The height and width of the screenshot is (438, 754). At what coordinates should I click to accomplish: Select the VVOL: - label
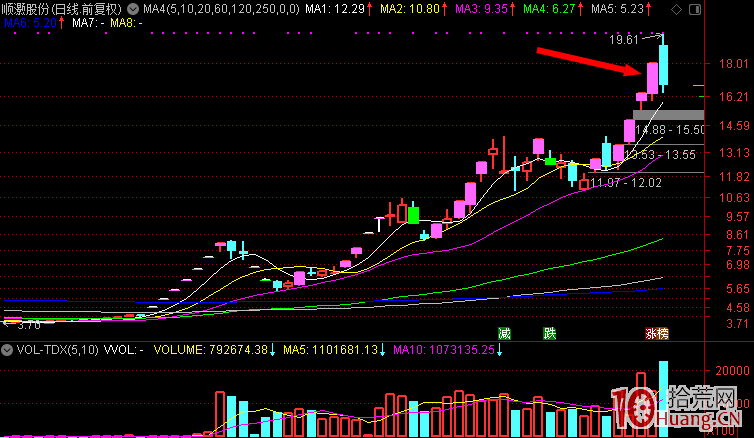coord(124,350)
